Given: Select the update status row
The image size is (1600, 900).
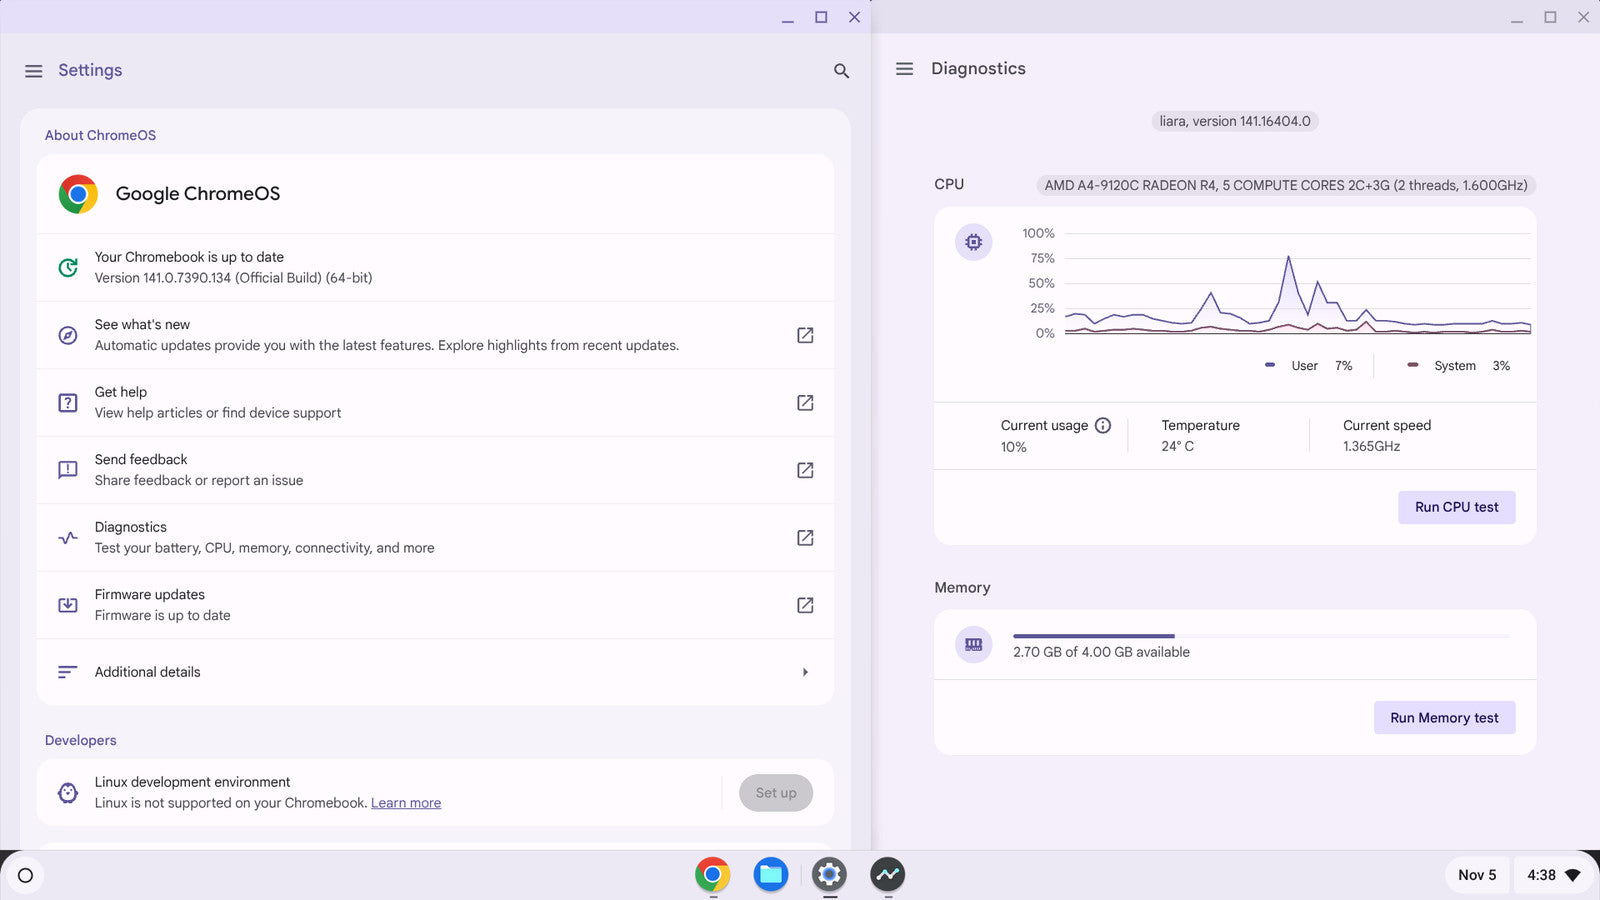Looking at the screenshot, I should pos(435,267).
